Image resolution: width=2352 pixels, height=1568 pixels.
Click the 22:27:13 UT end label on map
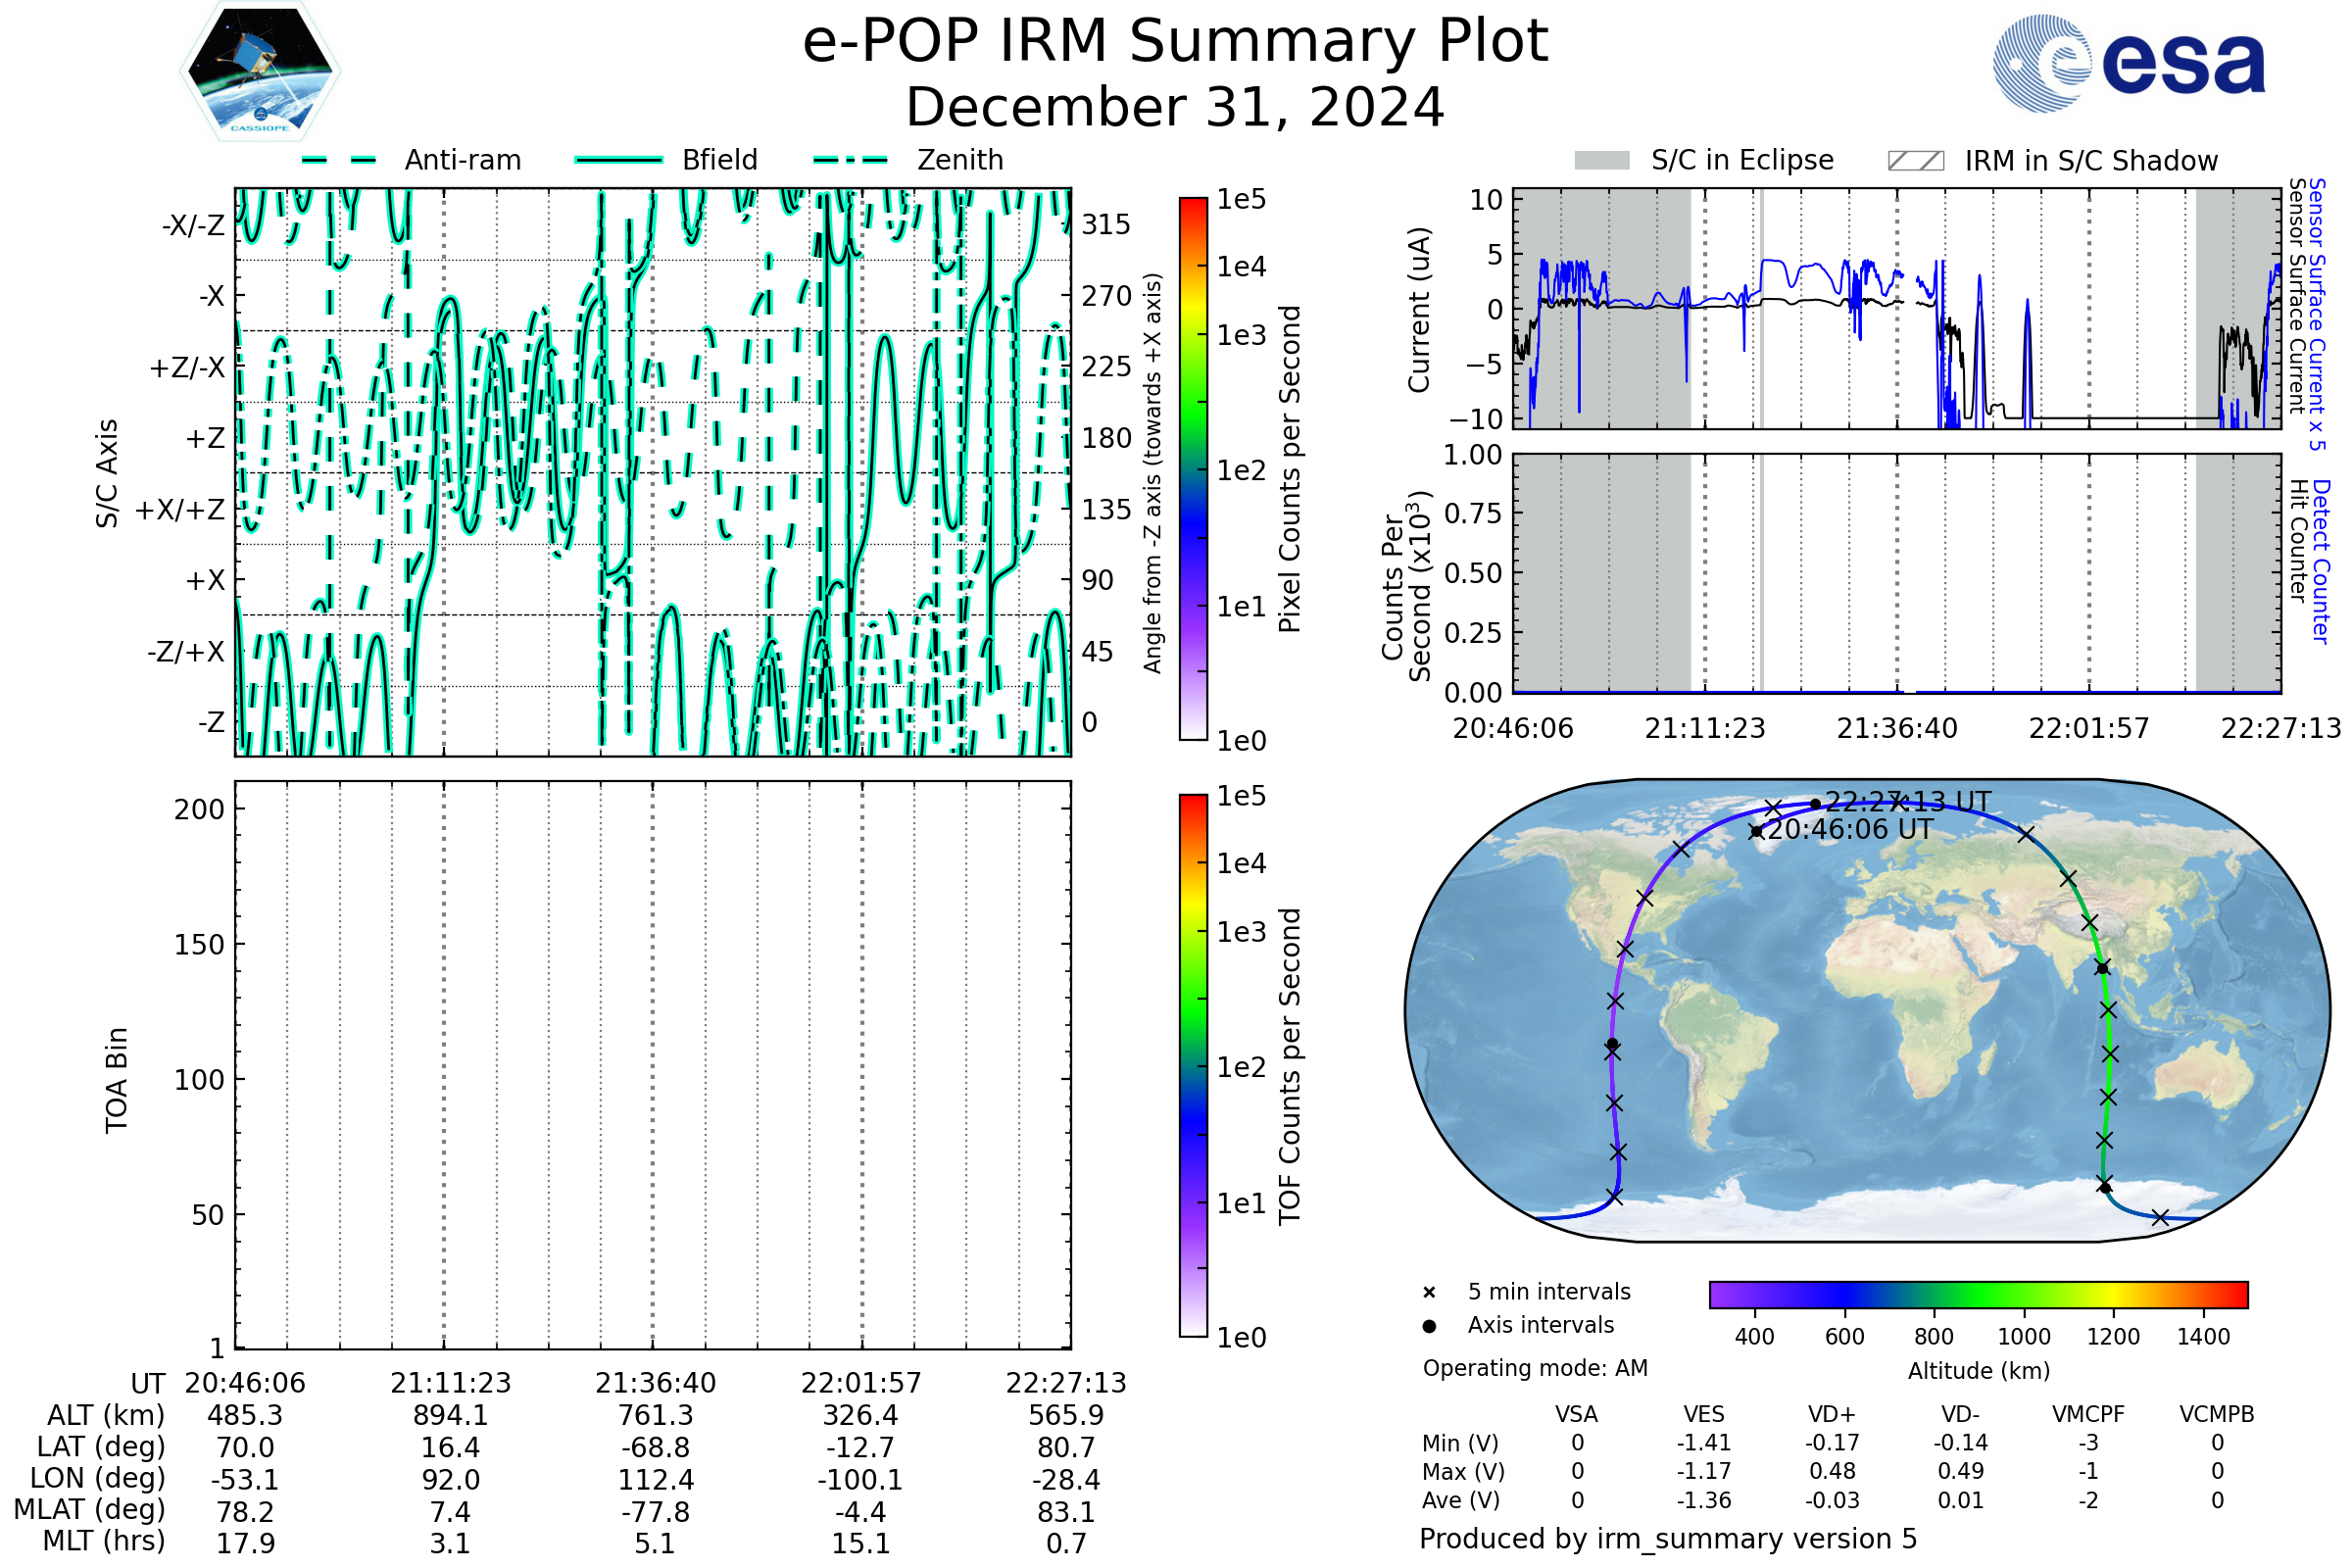(x=1908, y=802)
